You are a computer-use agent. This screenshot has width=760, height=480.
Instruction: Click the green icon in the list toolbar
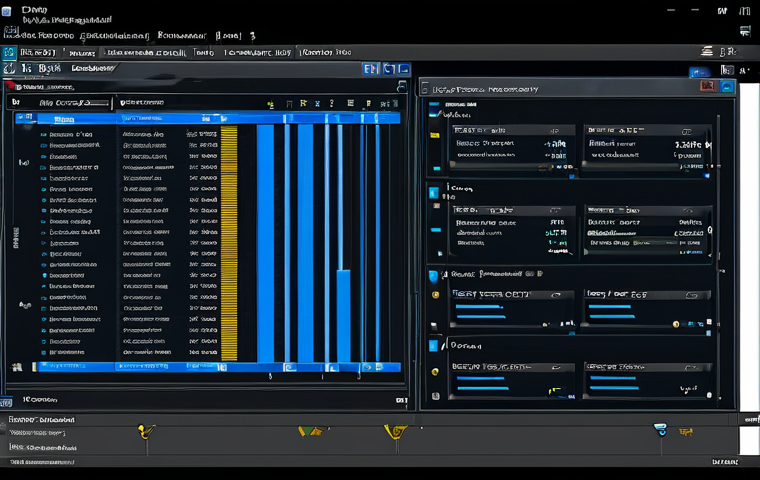point(270,104)
